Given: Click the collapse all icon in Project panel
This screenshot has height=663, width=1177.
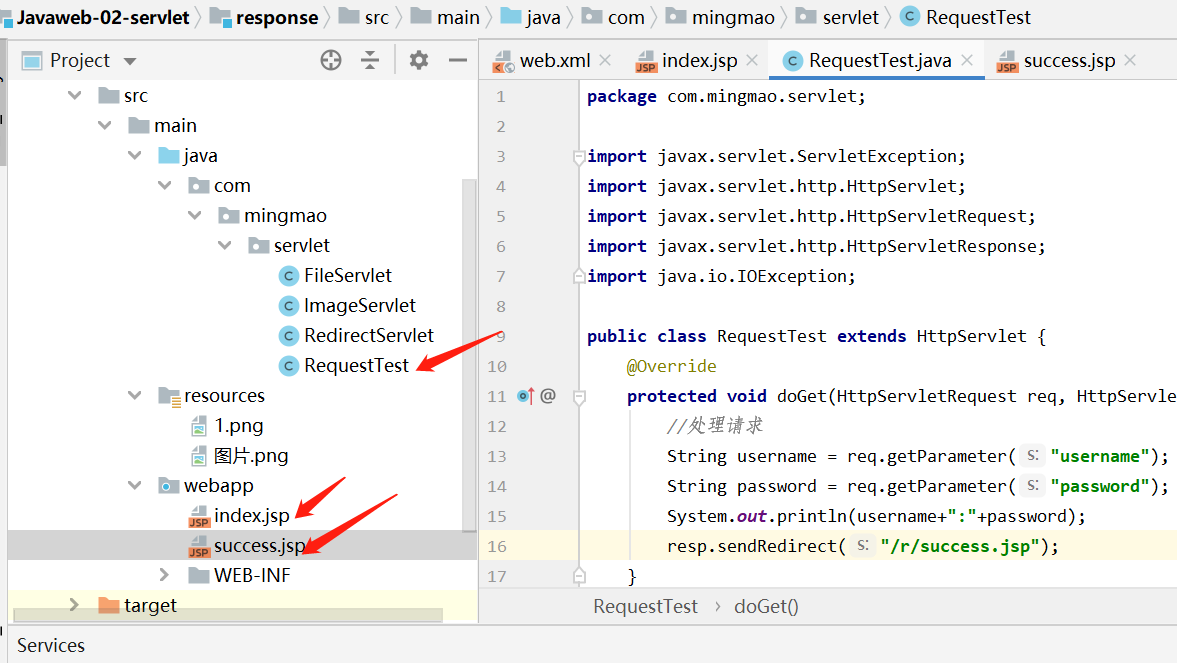Looking at the screenshot, I should 370,61.
